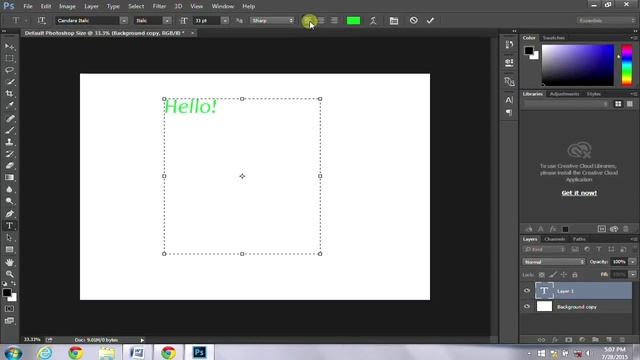Toggle center text alignment button
This screenshot has height=360, width=640.
[x=321, y=20]
